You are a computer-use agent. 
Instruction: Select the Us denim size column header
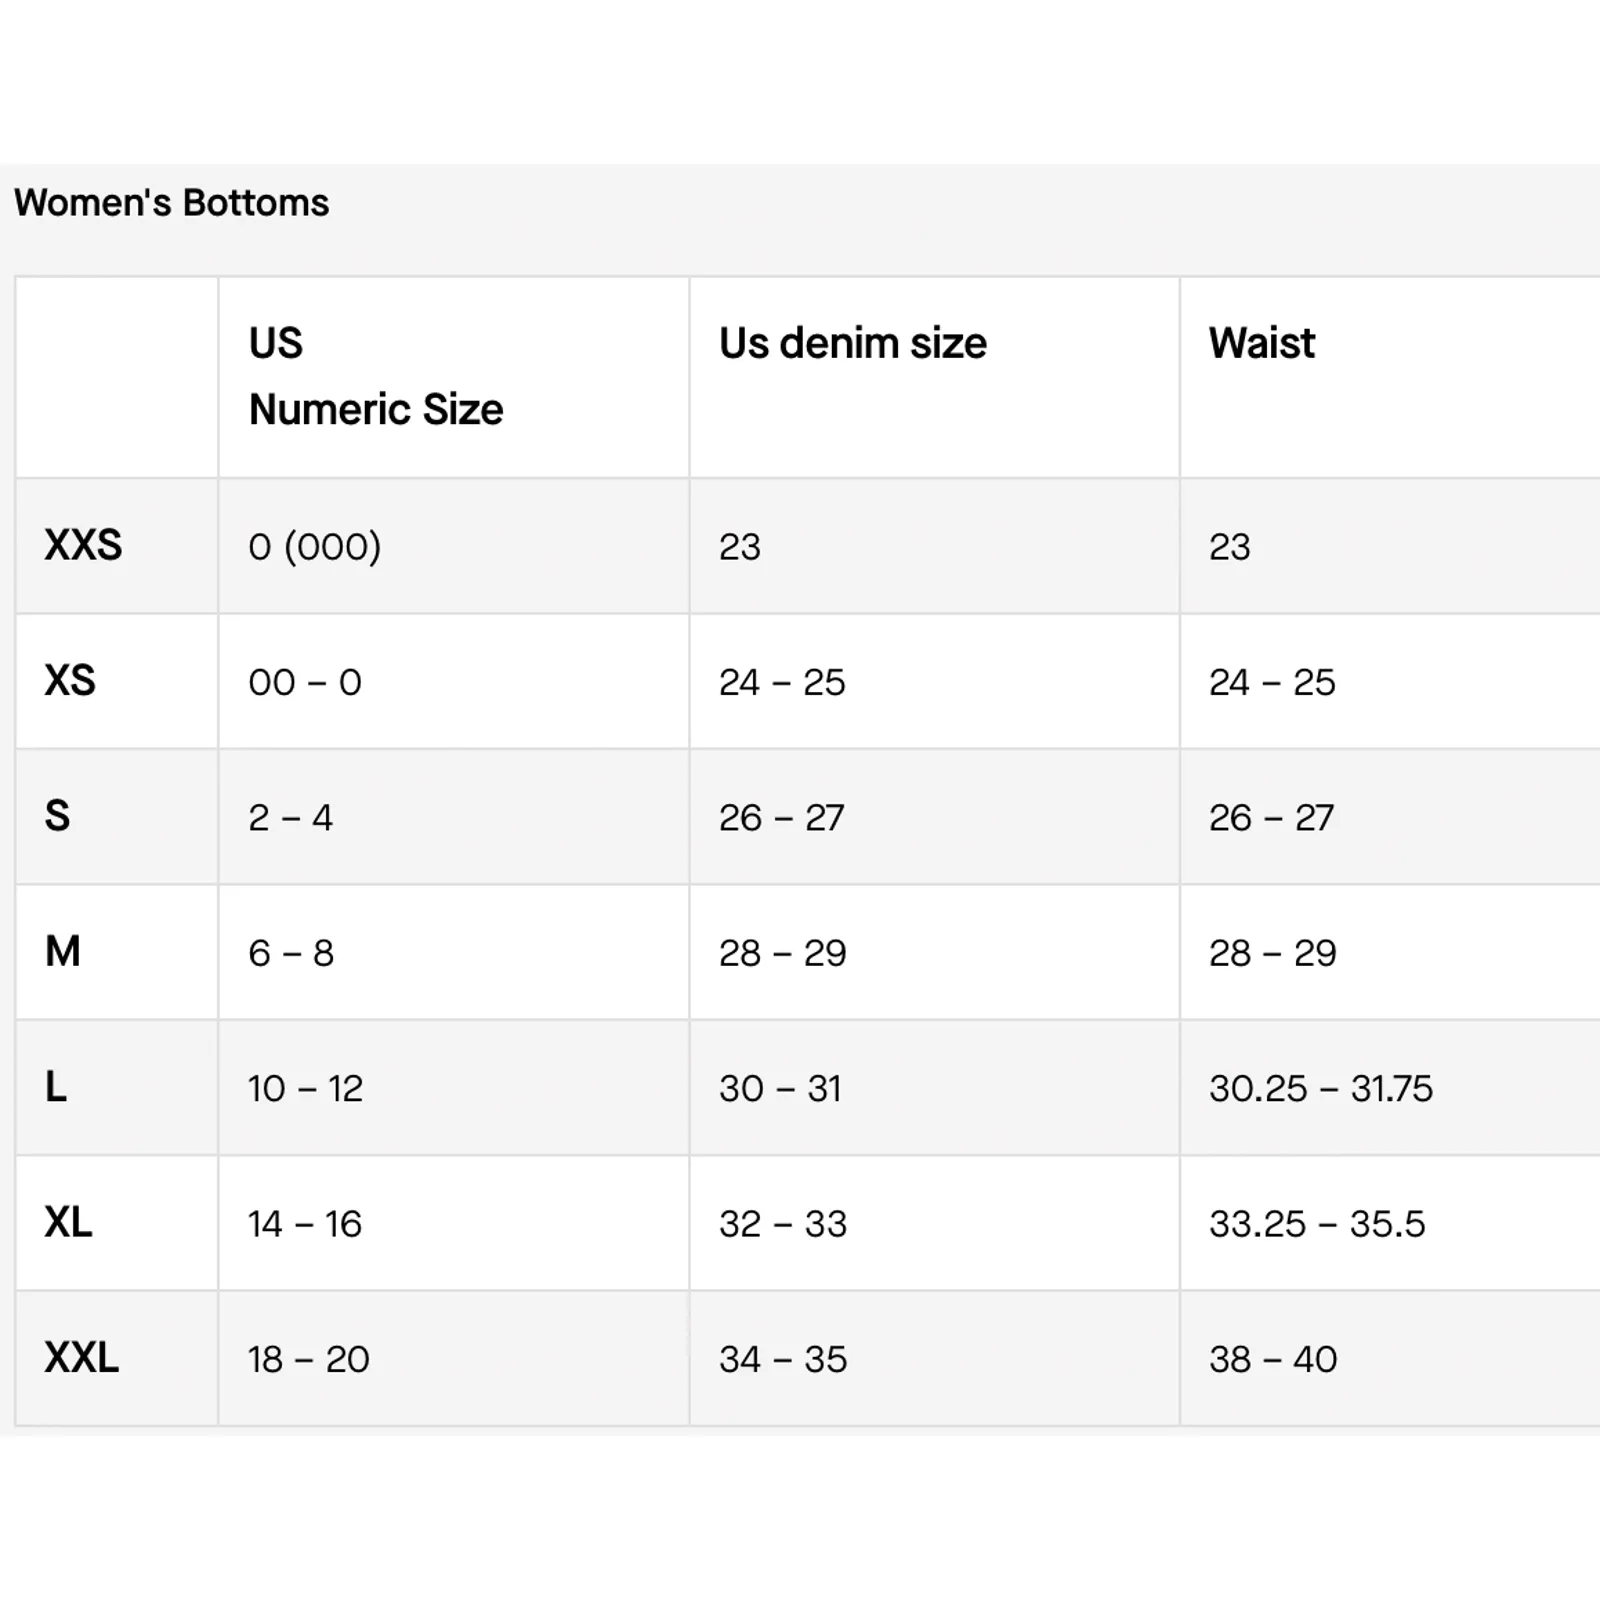point(853,343)
